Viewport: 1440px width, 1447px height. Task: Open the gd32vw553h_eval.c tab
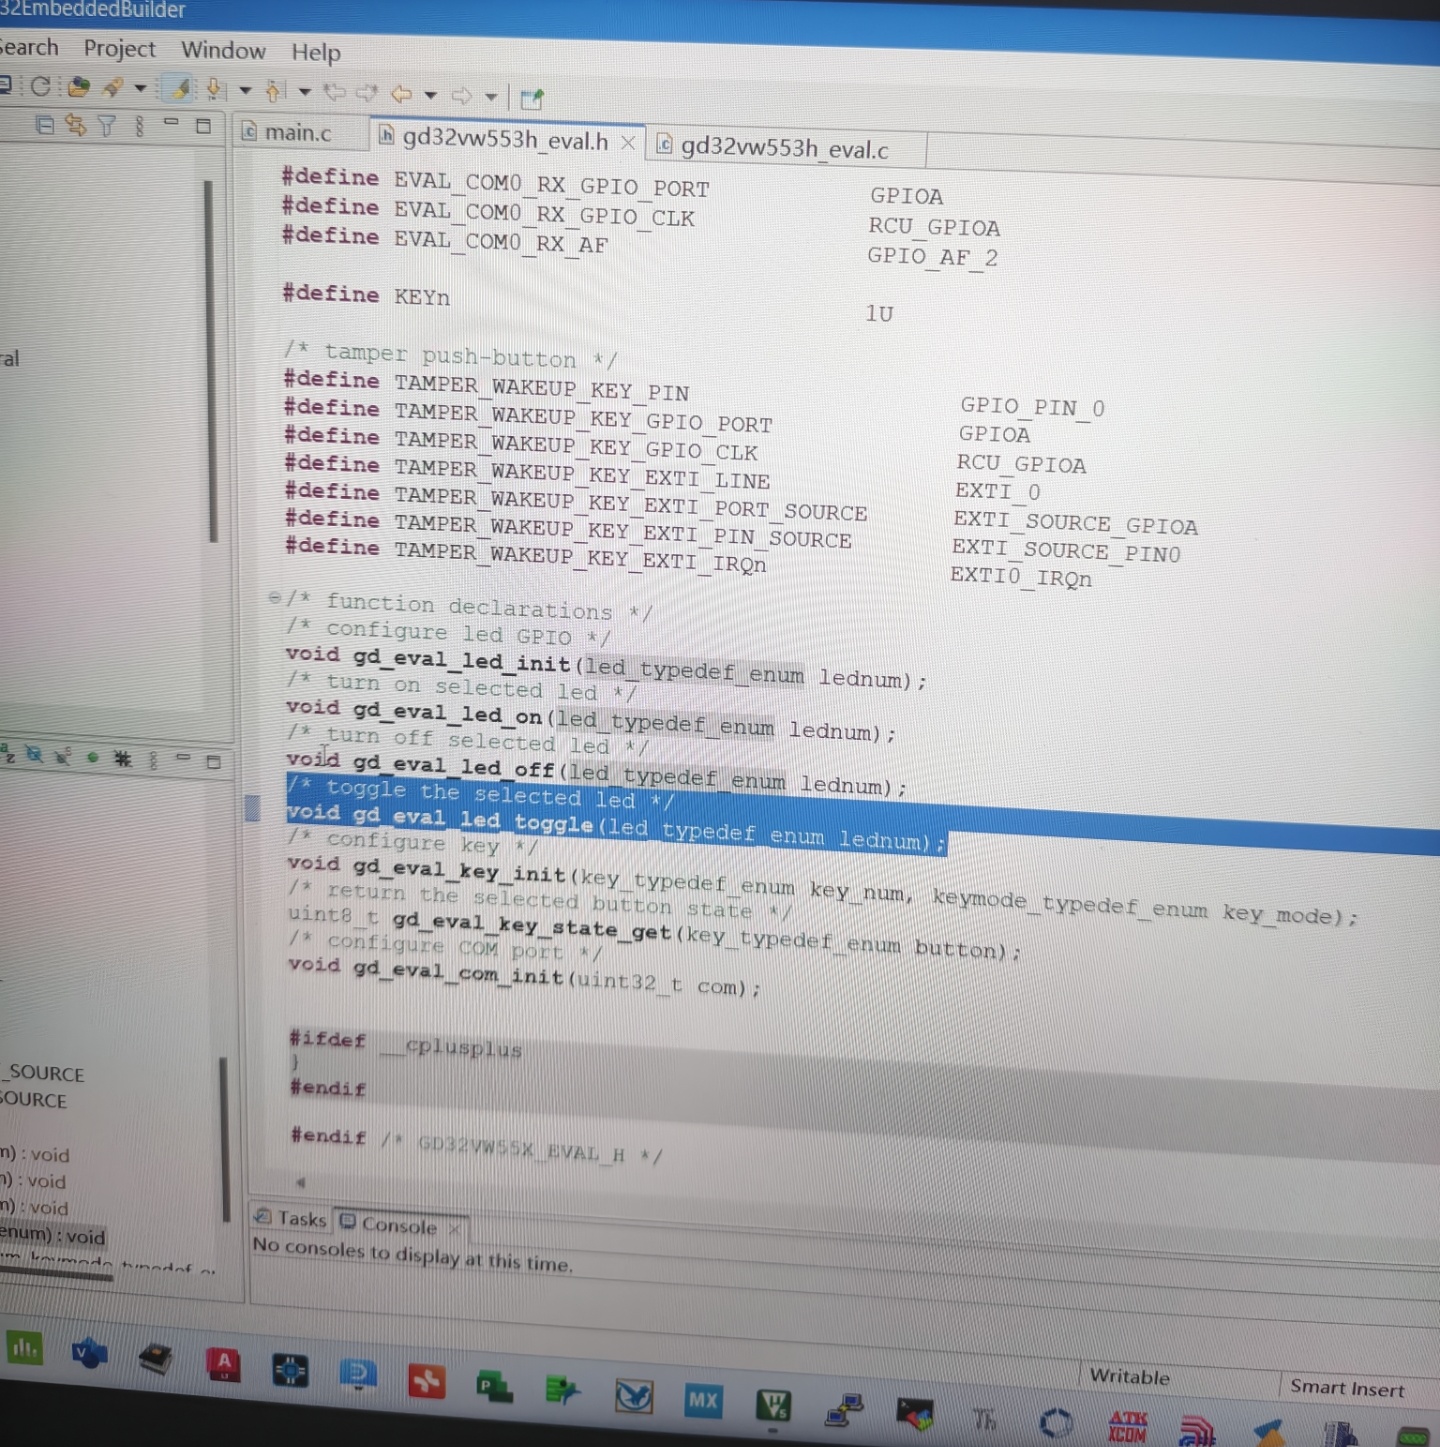point(783,149)
